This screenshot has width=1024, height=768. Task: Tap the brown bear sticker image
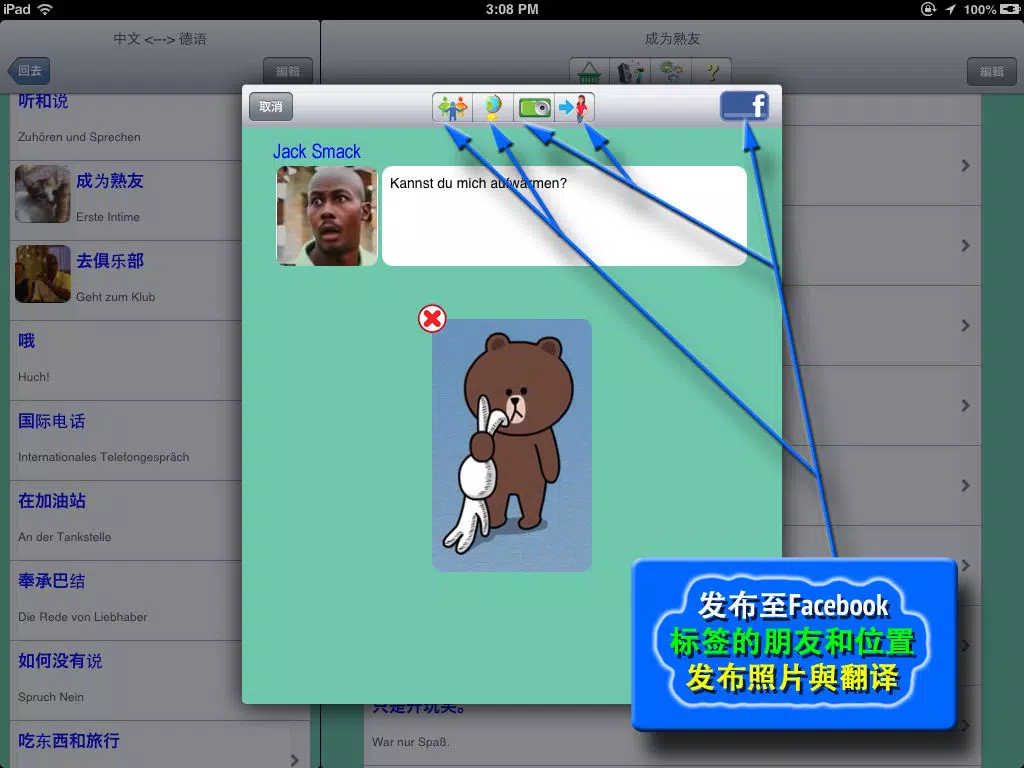pos(512,445)
